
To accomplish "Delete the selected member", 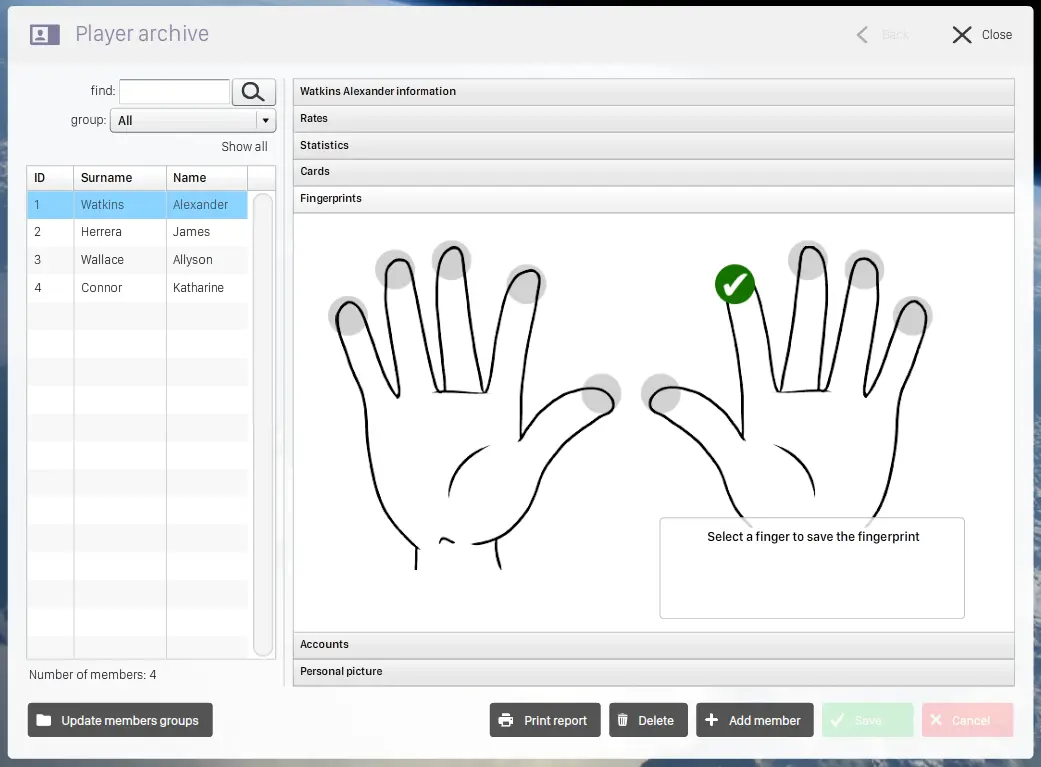I will [648, 720].
